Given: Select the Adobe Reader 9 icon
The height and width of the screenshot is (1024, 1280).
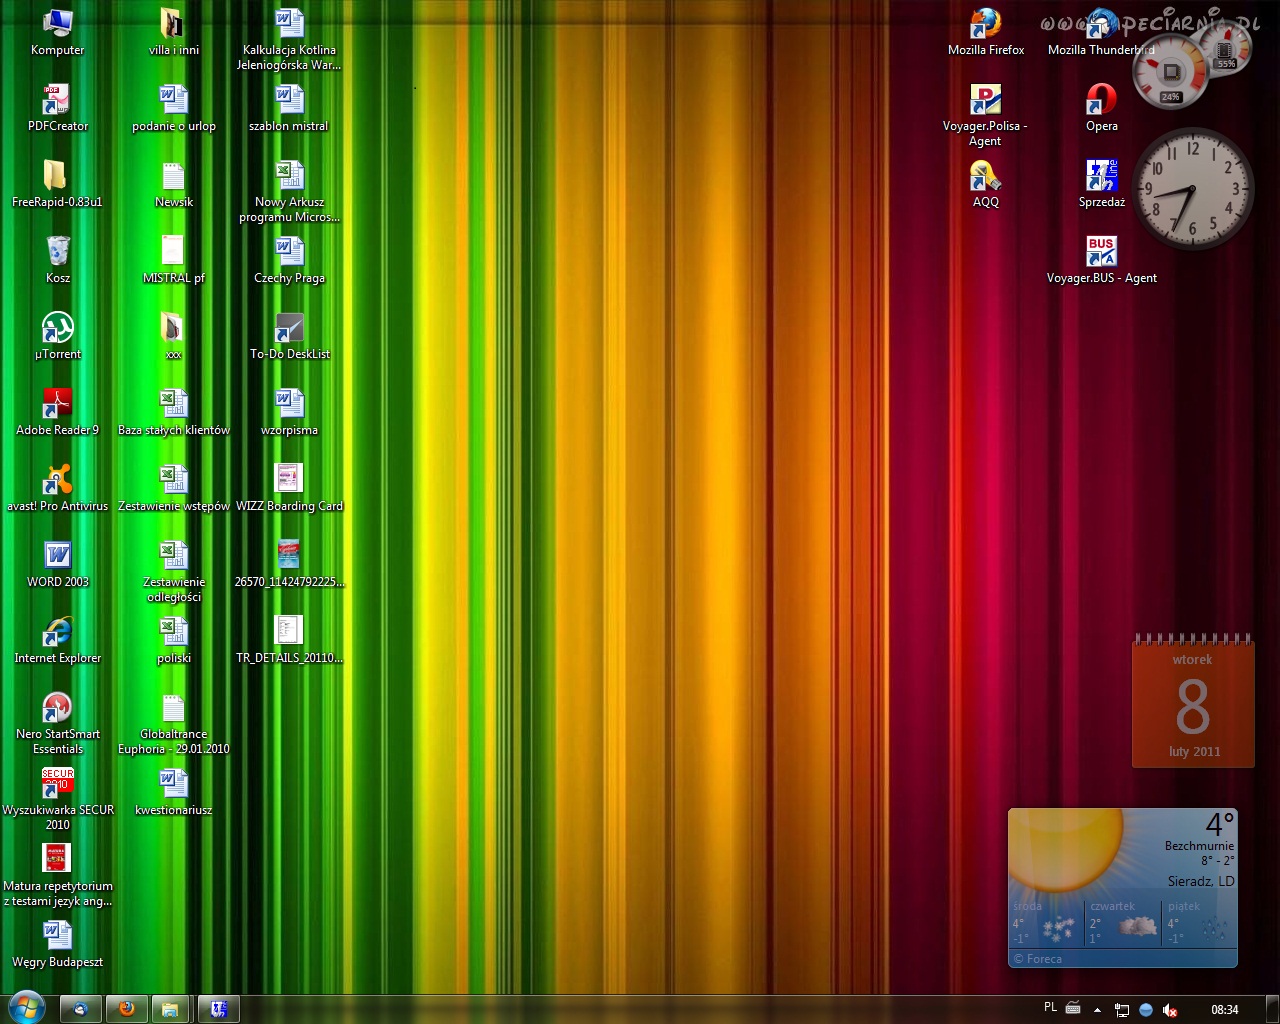Looking at the screenshot, I should tap(58, 405).
